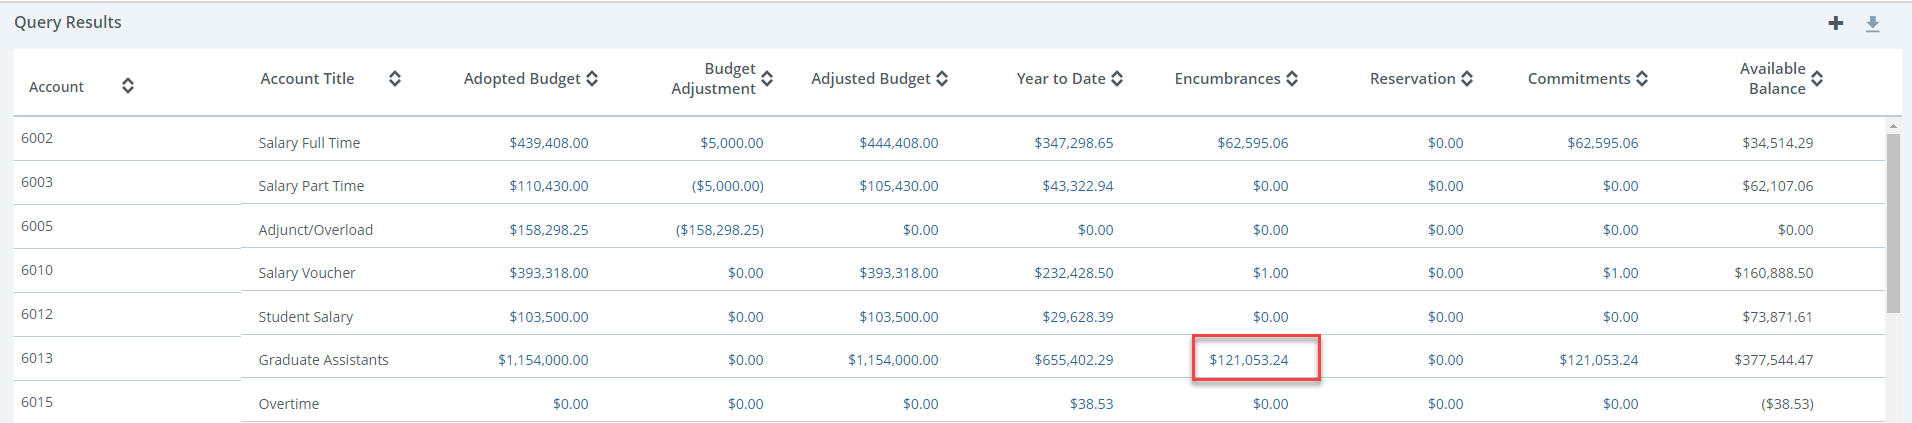Open Salary Voucher encumbrance $1.00
The image size is (1912, 423).
pyautogui.click(x=1271, y=273)
